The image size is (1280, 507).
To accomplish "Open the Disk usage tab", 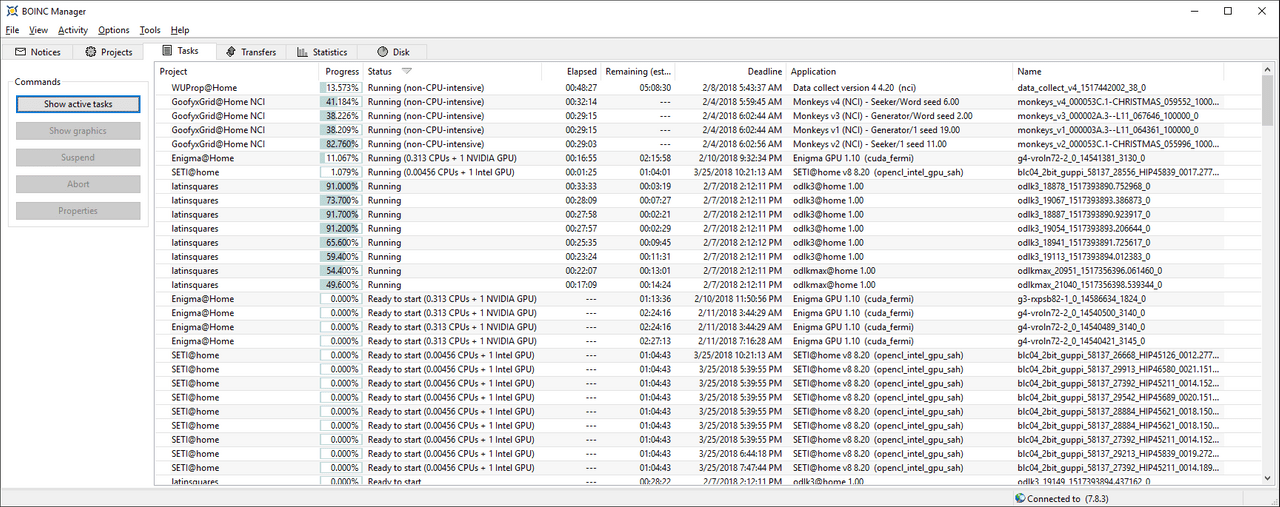I will coord(393,52).
